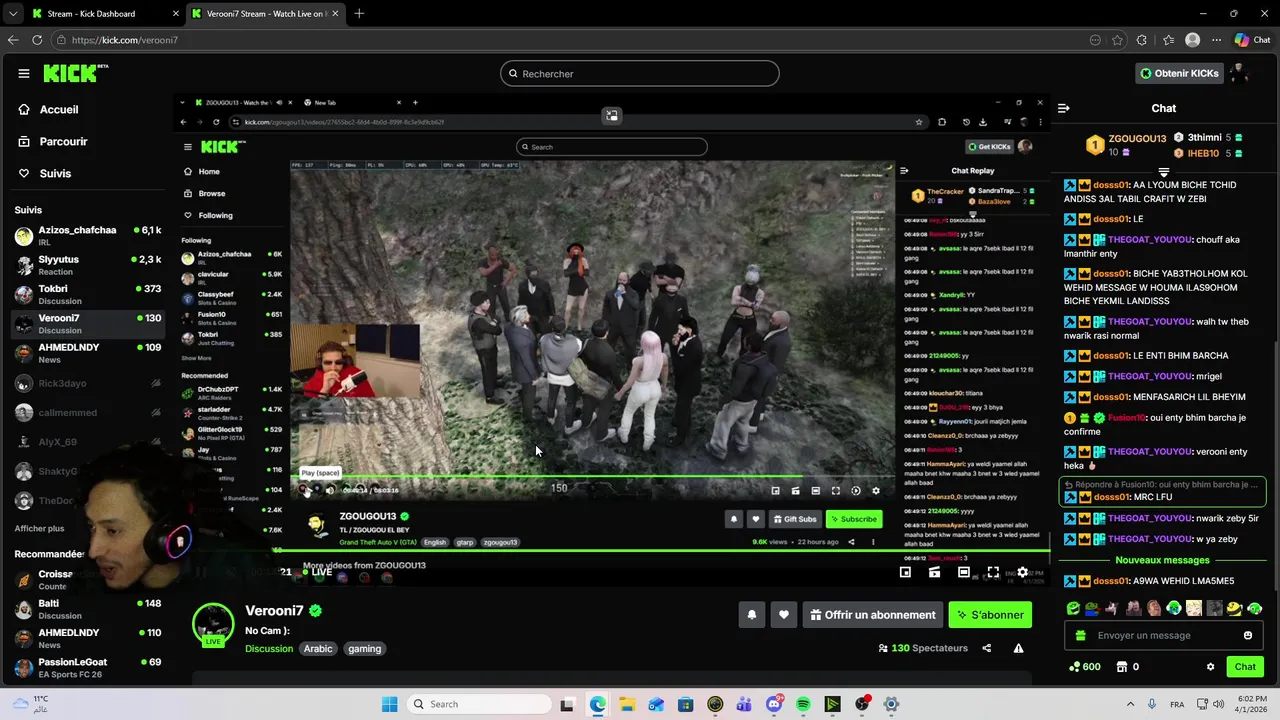Open the Slyyutus channel in Suivis
Screen dimensions: 1280x720
pyautogui.click(x=88, y=265)
